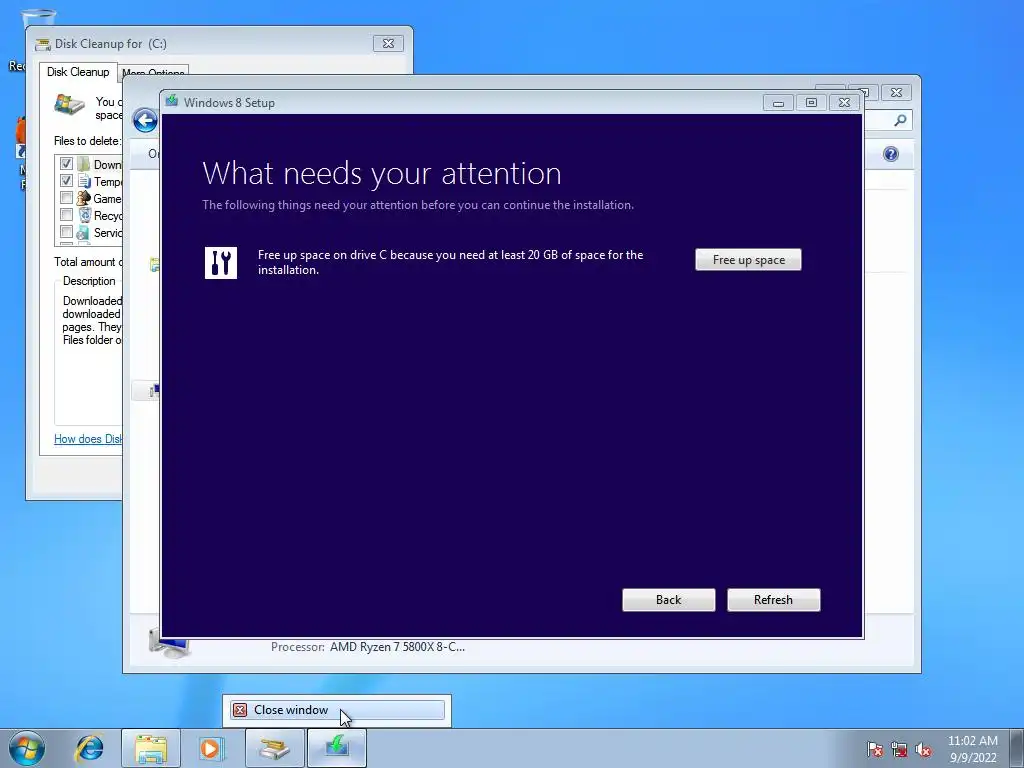Select Game files icon in list

84,198
